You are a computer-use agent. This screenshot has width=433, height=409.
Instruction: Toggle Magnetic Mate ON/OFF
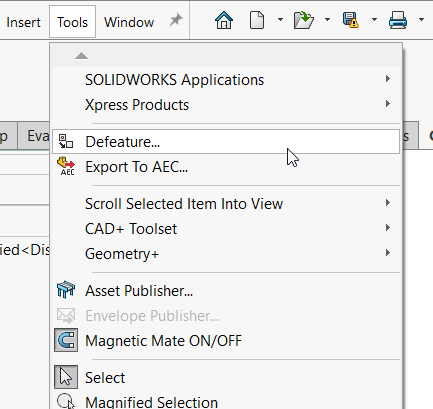[226, 341]
